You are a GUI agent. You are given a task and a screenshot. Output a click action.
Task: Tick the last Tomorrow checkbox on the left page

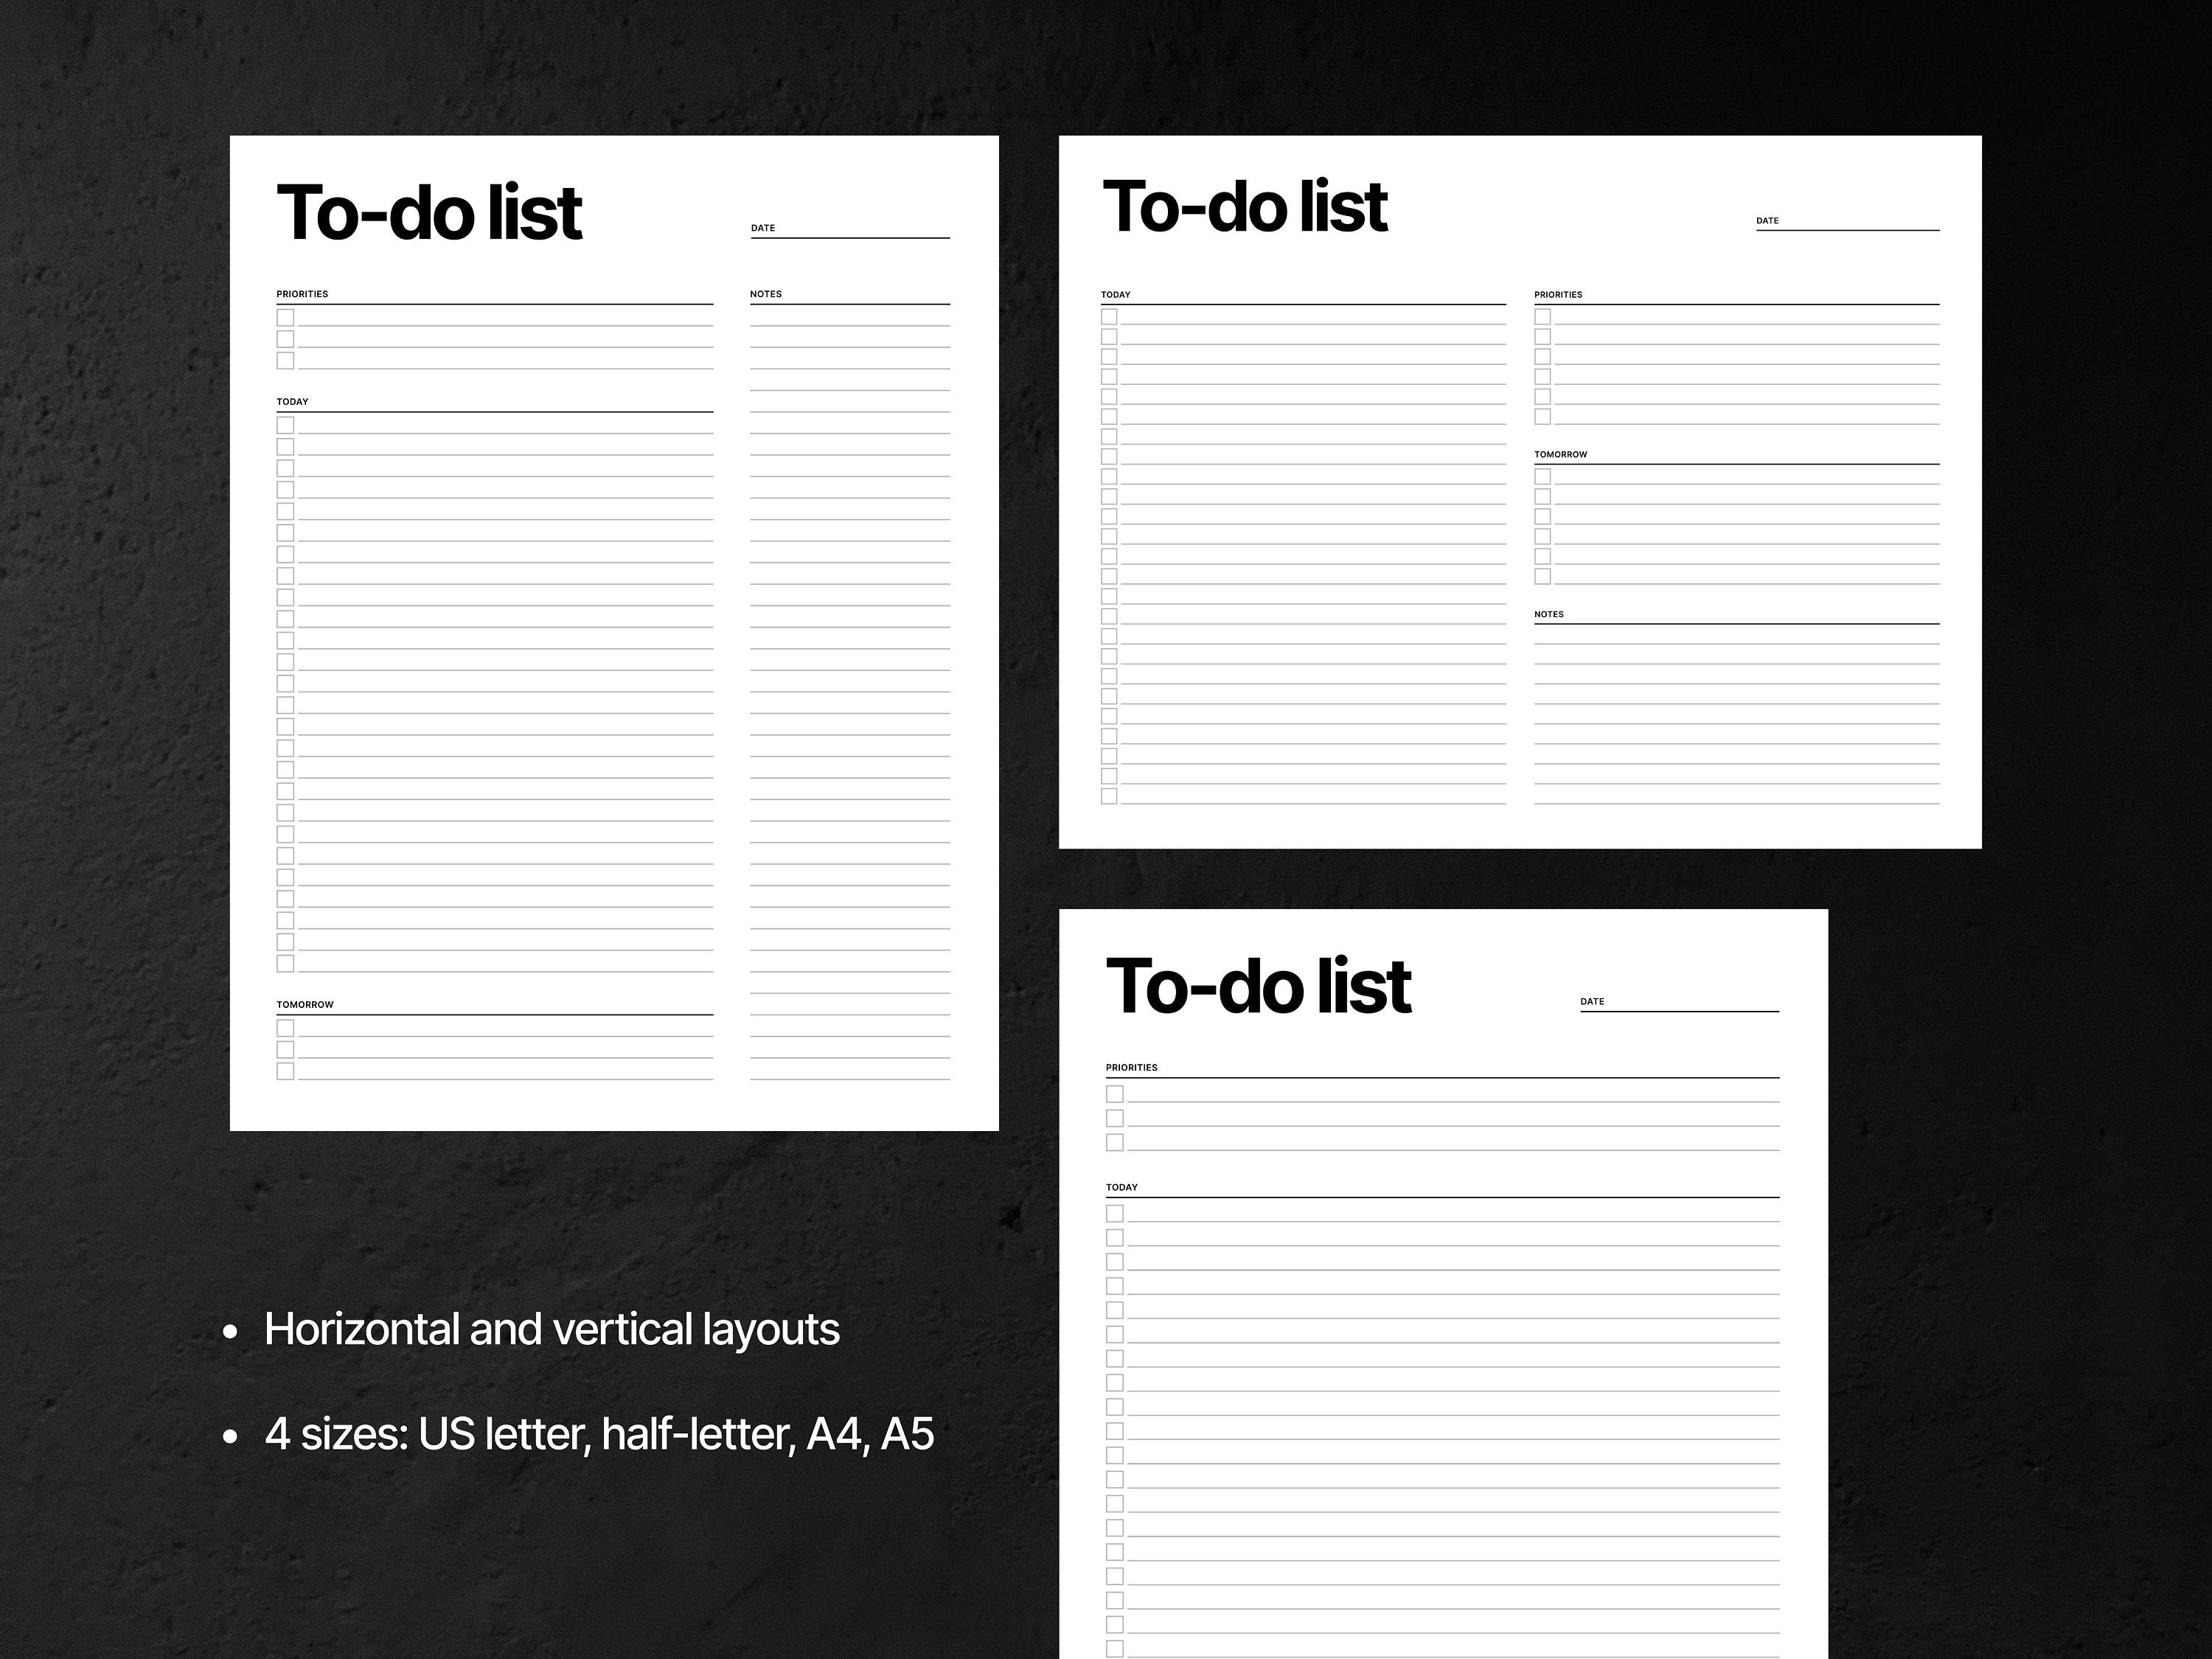[286, 1071]
